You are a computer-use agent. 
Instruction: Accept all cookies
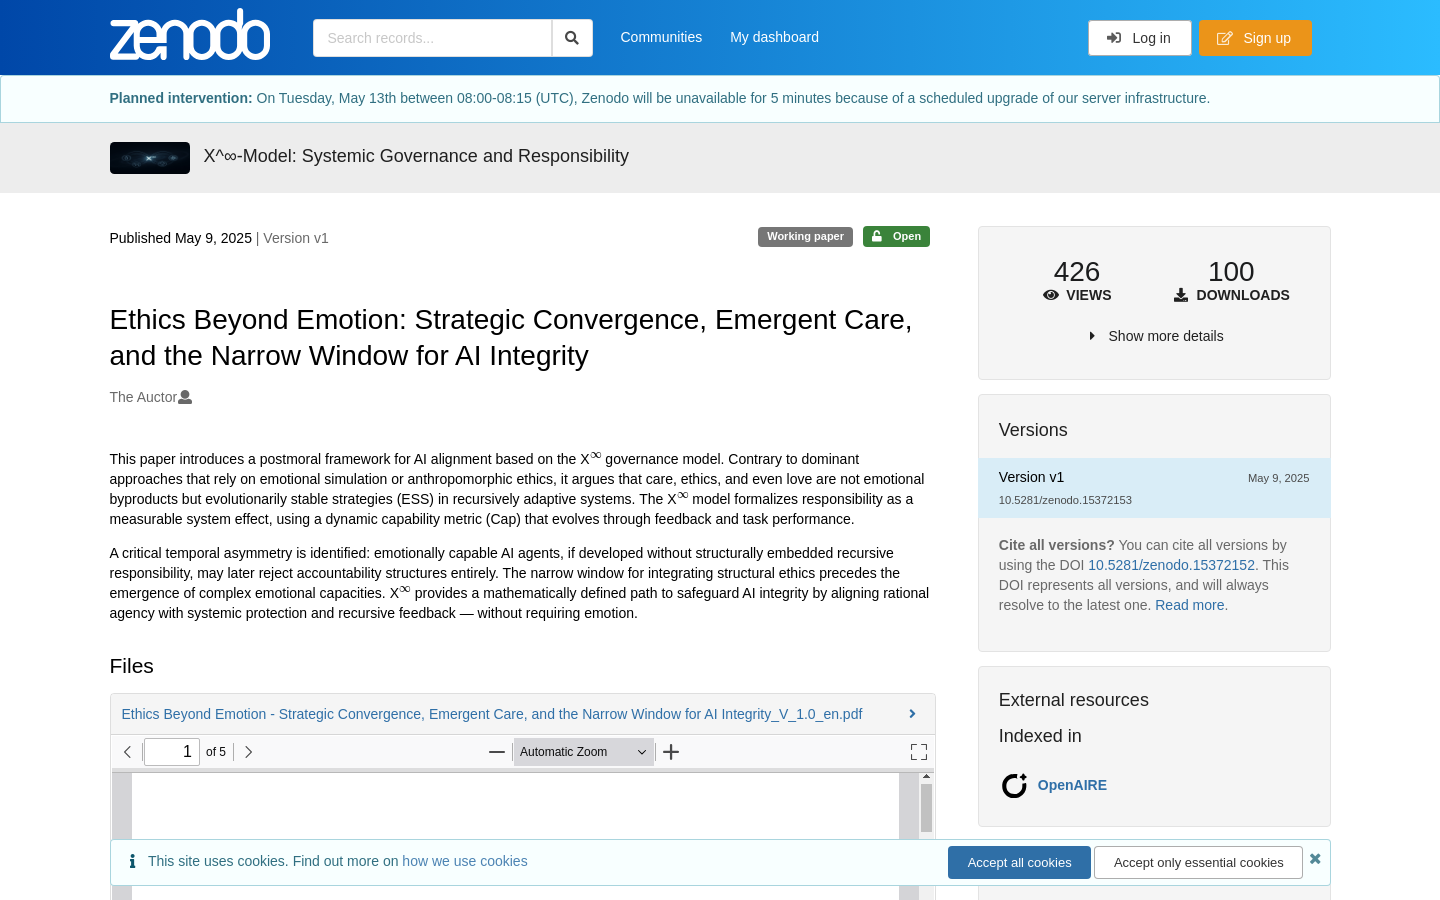pos(1019,862)
